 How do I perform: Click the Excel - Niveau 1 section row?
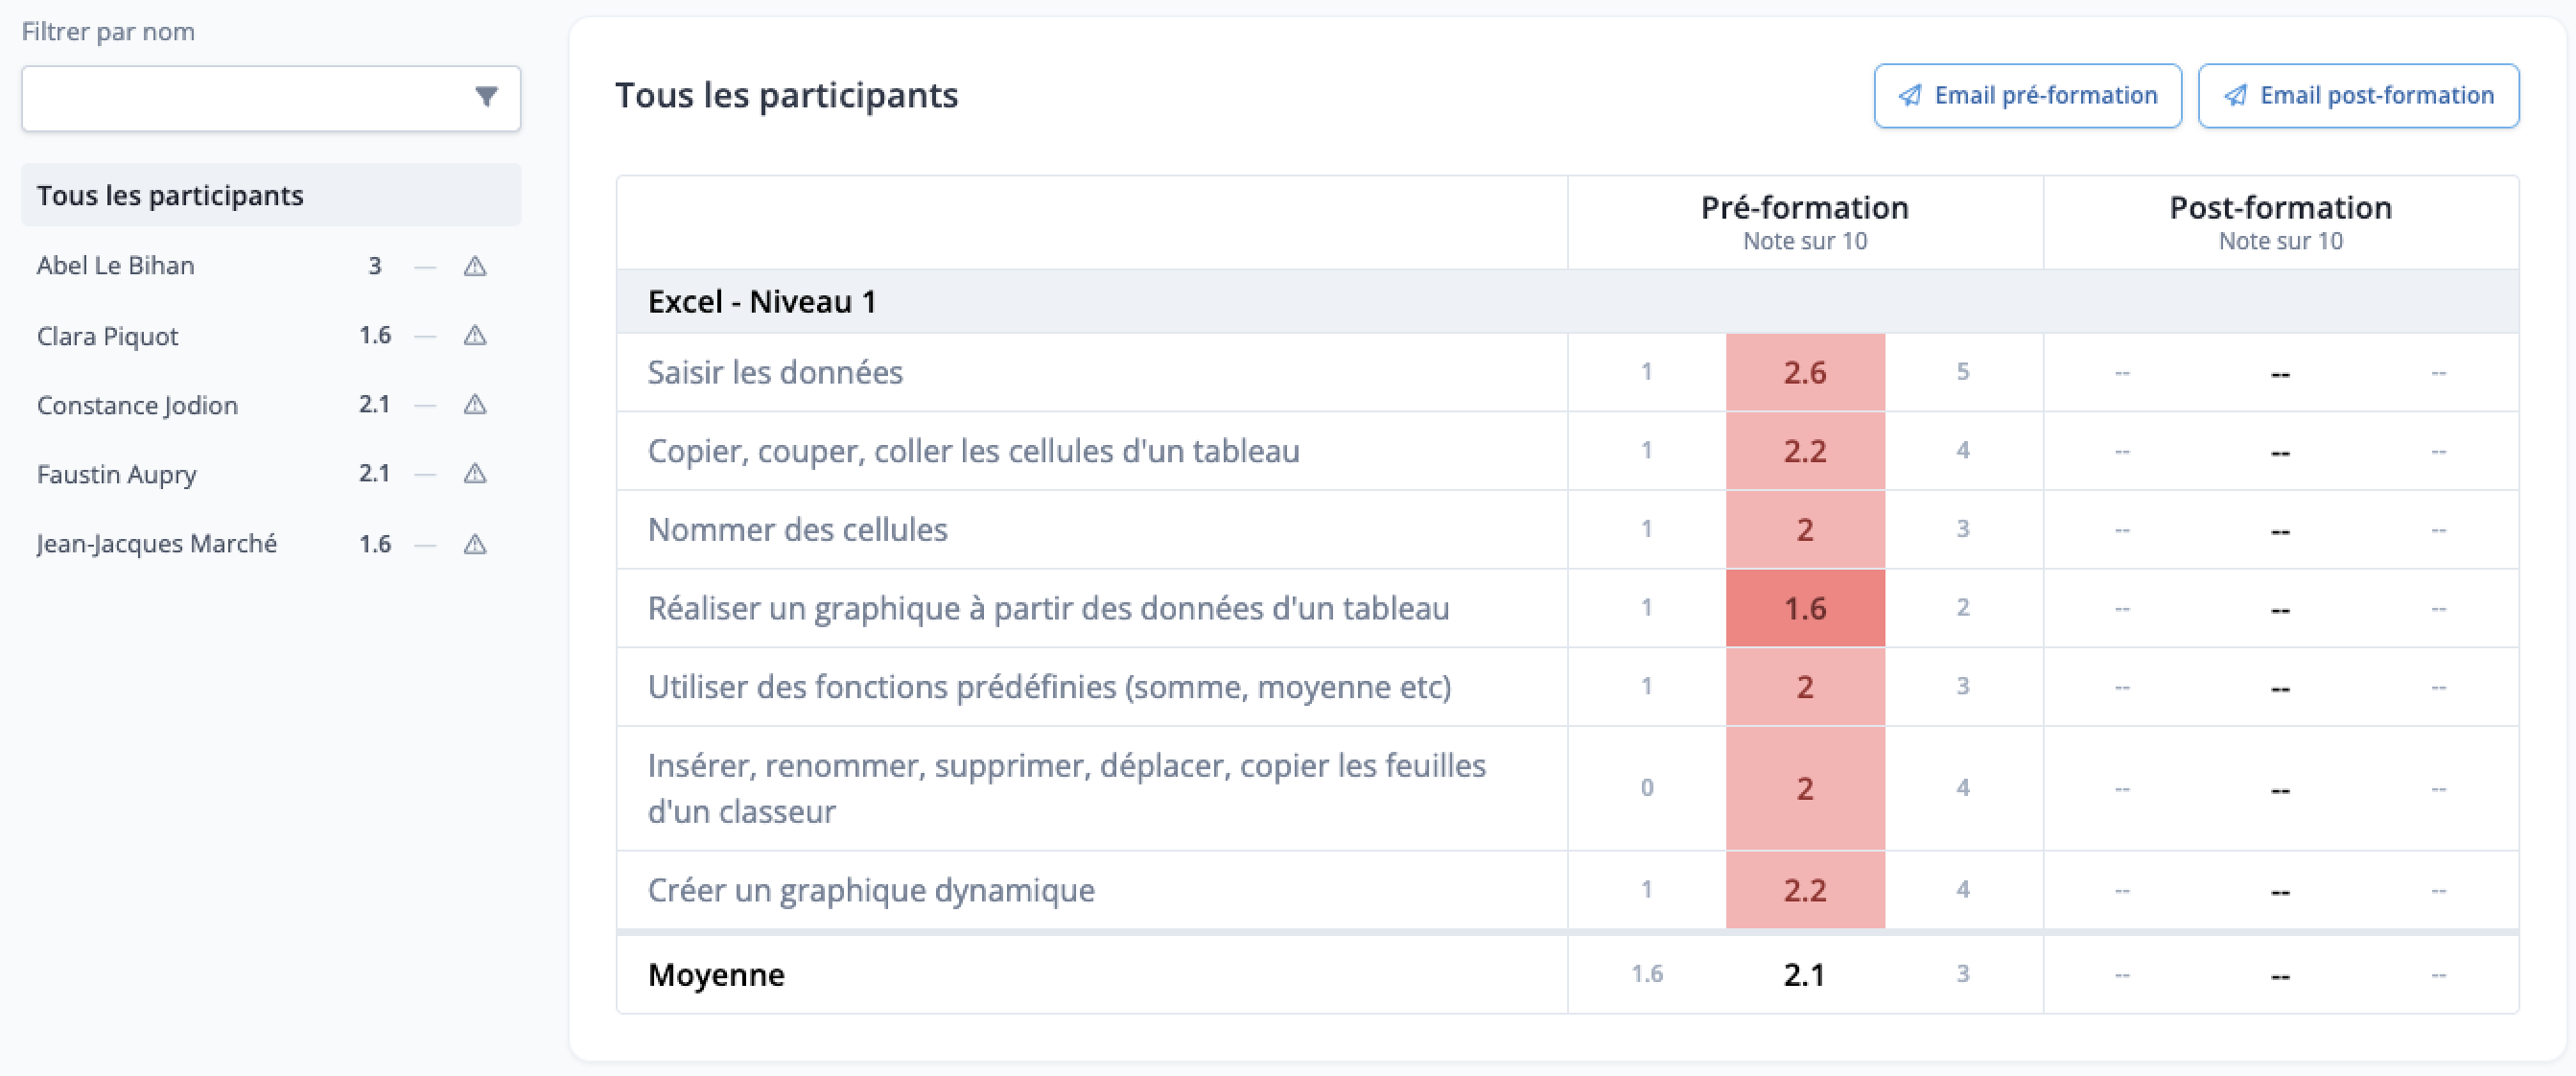(1567, 301)
